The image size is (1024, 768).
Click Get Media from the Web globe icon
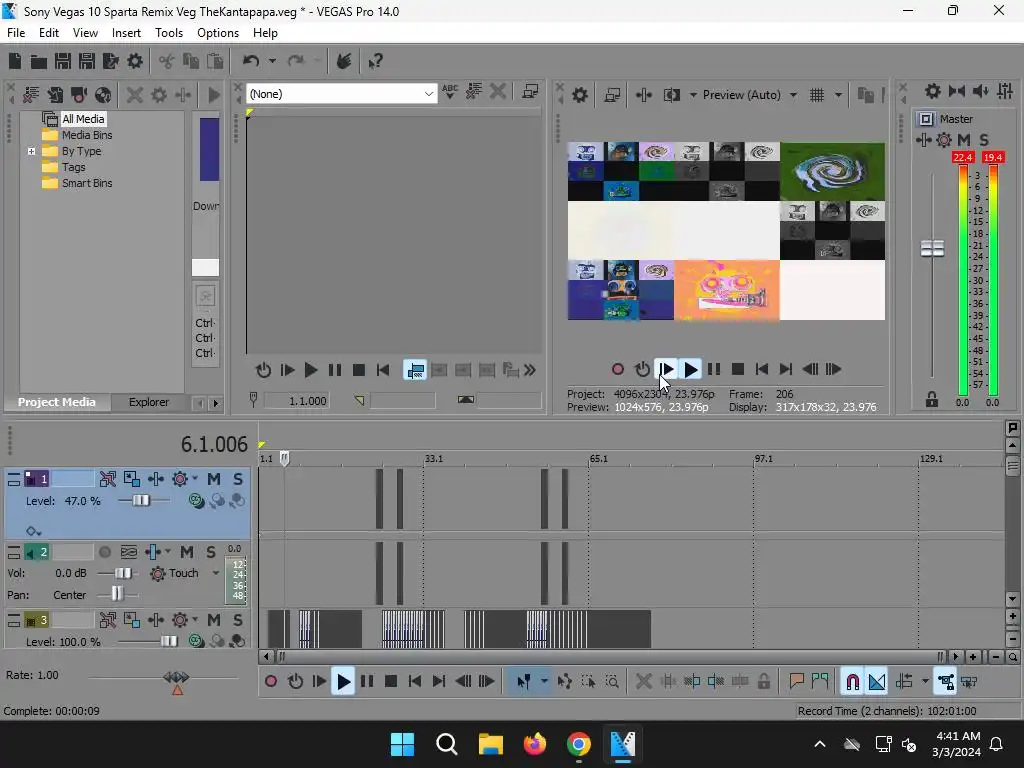(x=103, y=95)
